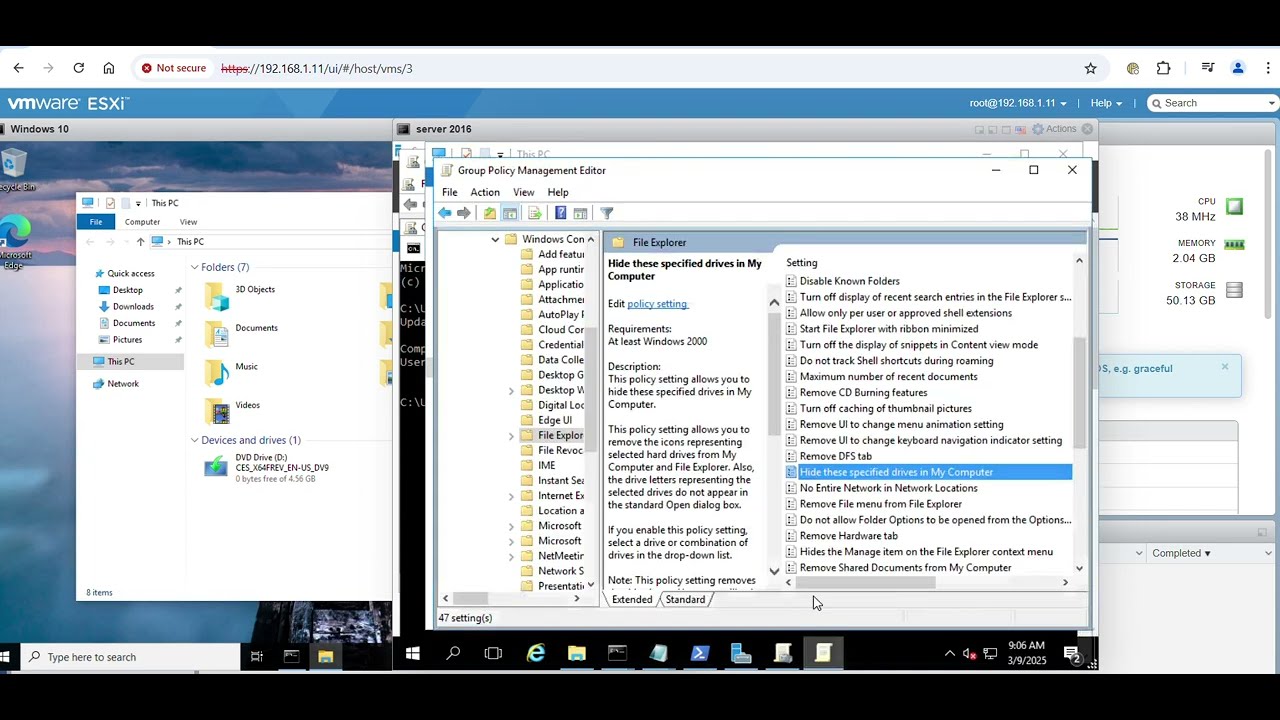The image size is (1280, 720).
Task: Open root@192.168.1.11 user dropdown
Action: [x=1017, y=103]
